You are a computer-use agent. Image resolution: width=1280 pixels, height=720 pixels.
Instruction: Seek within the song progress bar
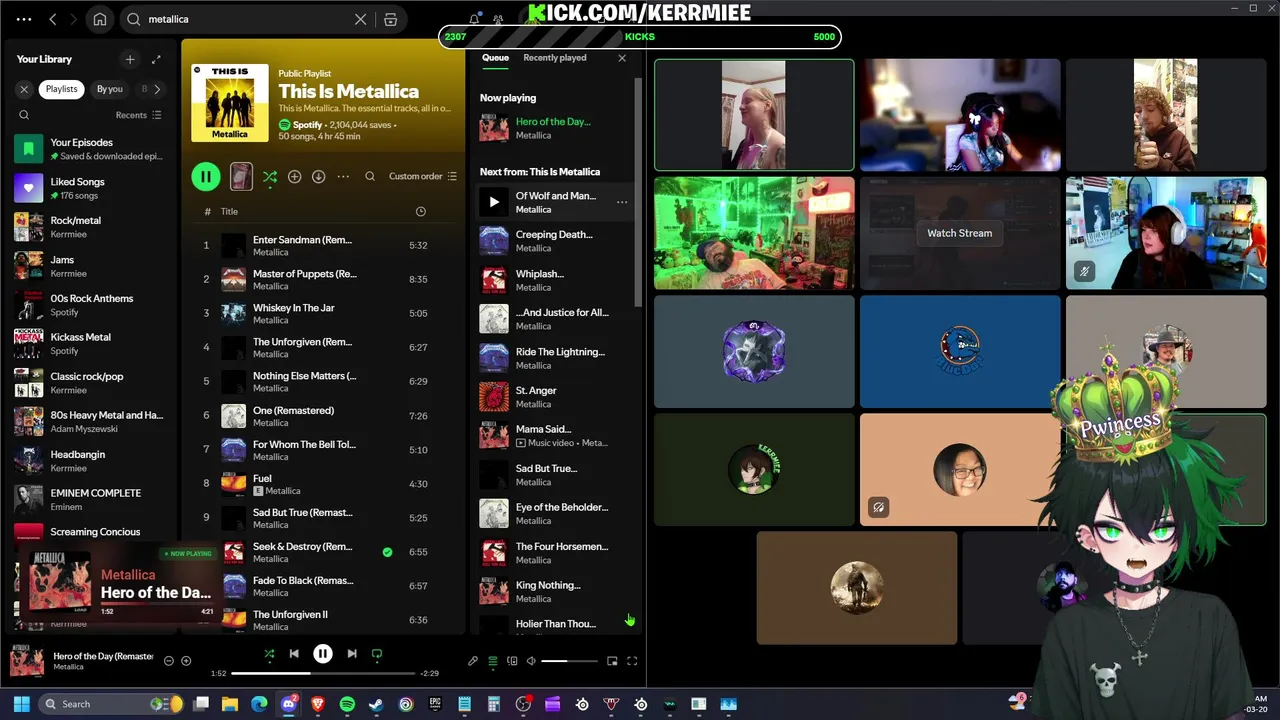323,673
